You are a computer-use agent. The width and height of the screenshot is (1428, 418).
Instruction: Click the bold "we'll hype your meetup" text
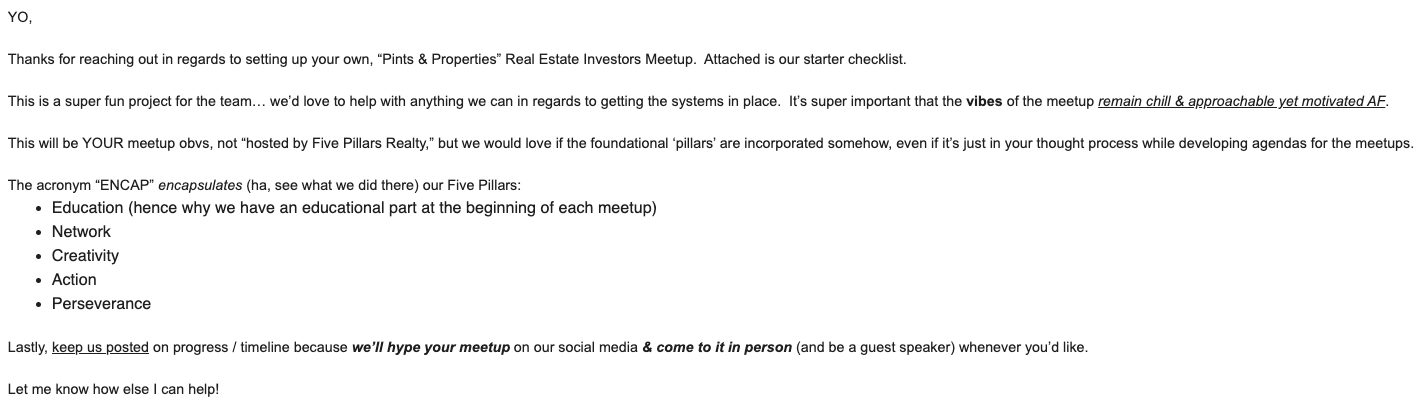click(x=431, y=347)
